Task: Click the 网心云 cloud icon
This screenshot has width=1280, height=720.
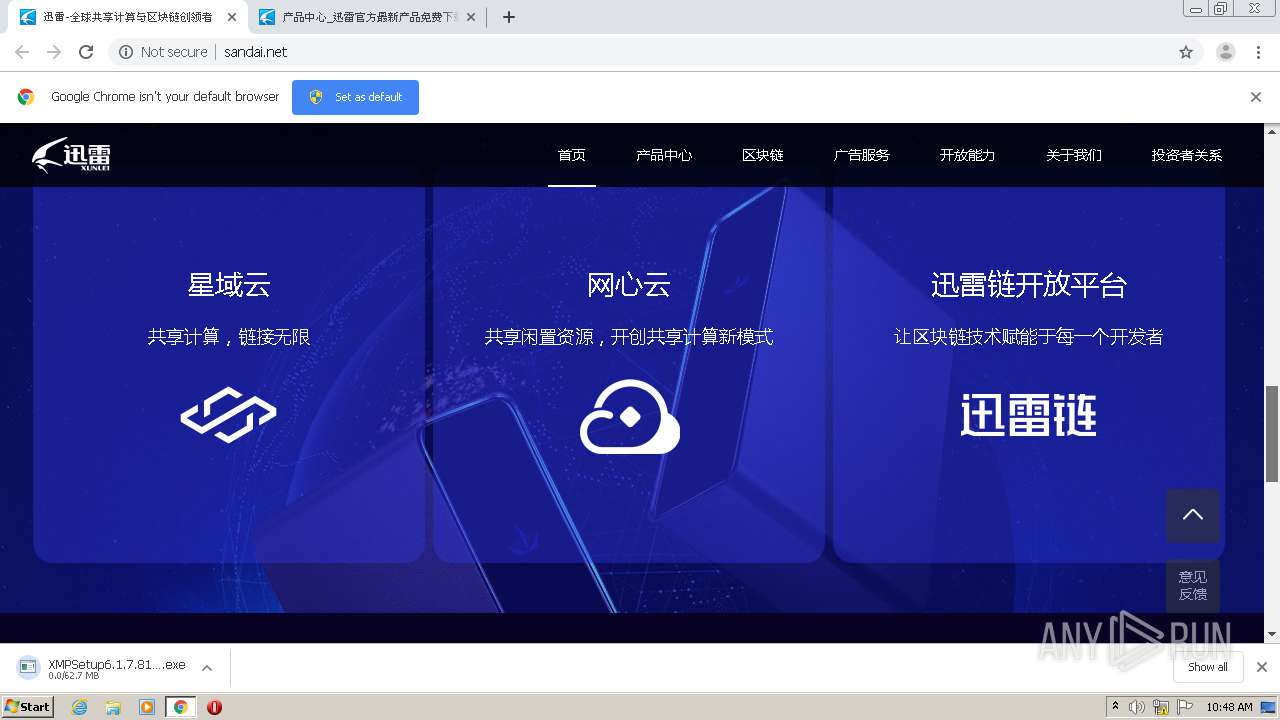Action: click(x=630, y=417)
